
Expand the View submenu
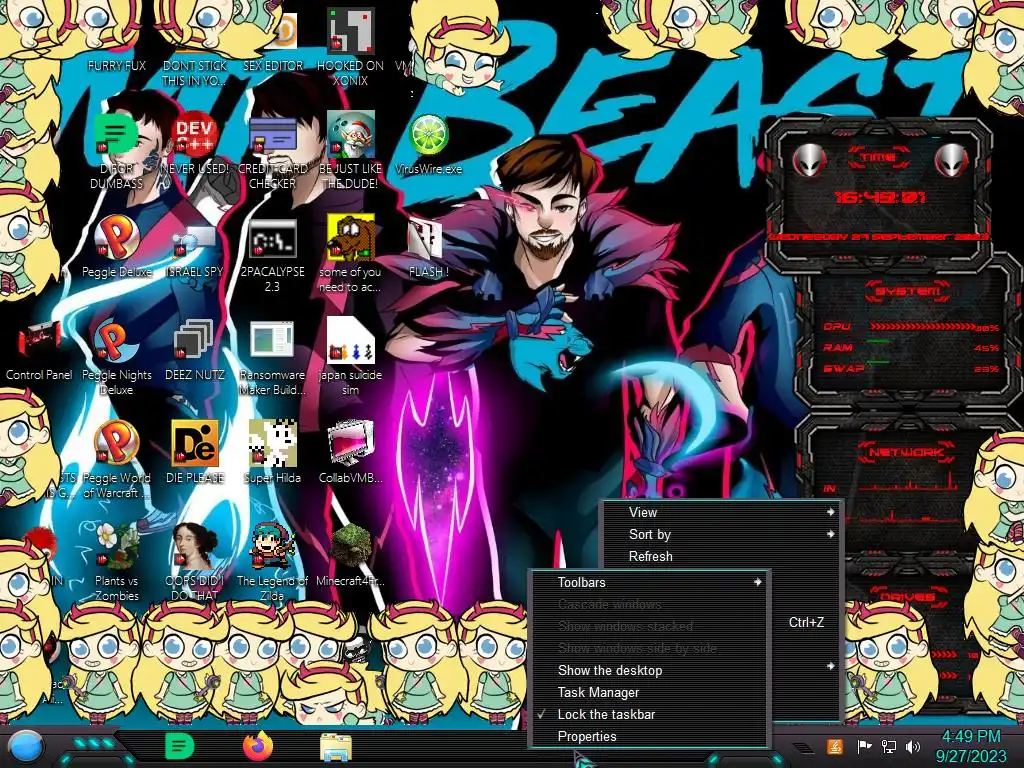pyautogui.click(x=722, y=513)
